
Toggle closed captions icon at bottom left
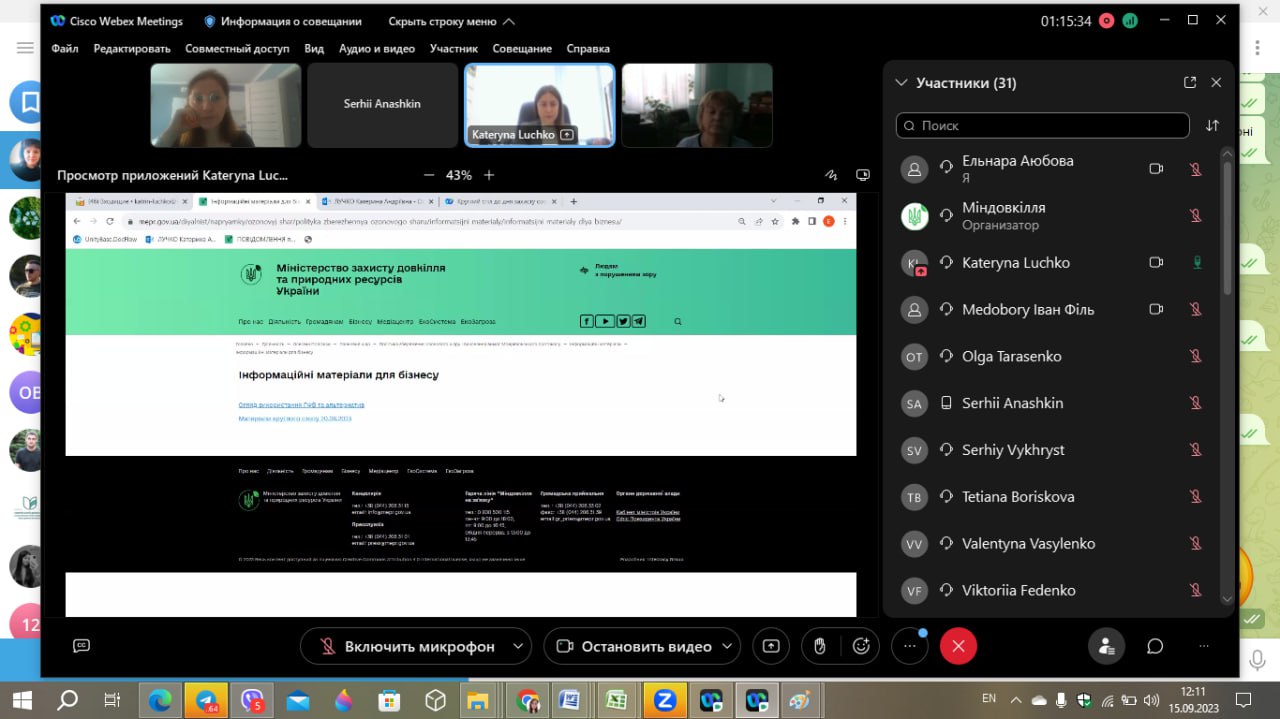pyautogui.click(x=82, y=646)
